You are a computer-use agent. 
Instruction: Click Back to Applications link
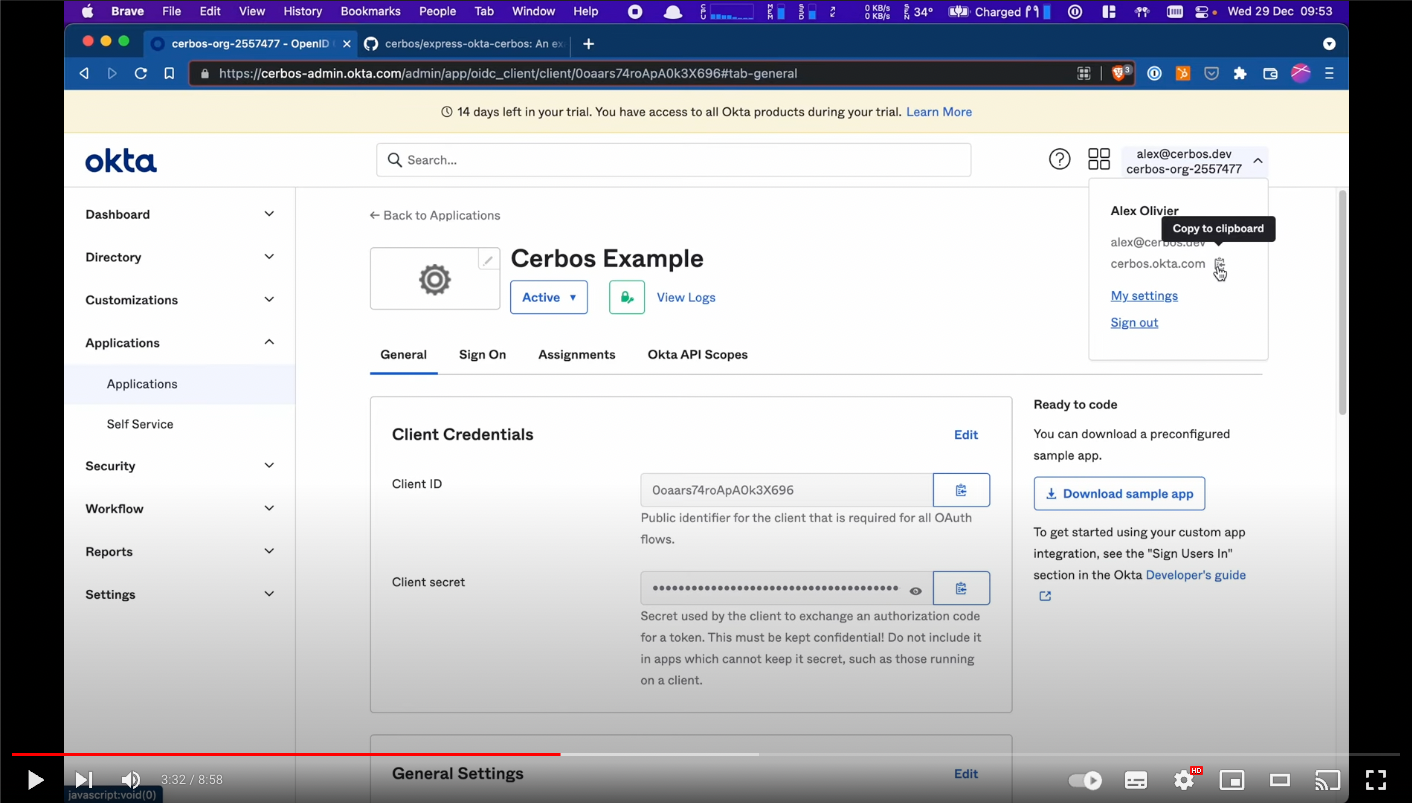[x=435, y=215]
